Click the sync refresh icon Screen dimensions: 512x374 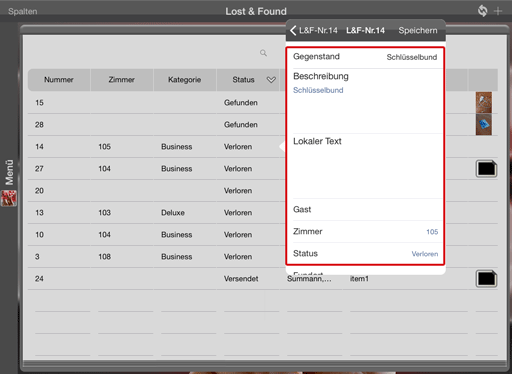click(482, 11)
